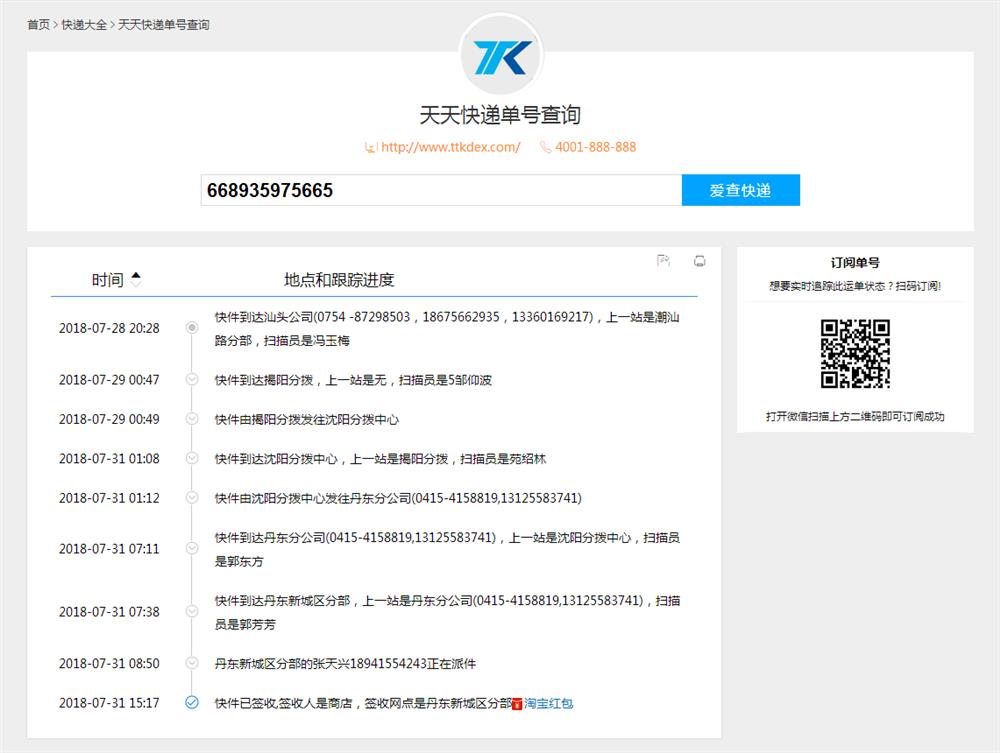Screen dimensions: 1000x753
Task: Click the Tiantian Express TK logo
Action: (x=501, y=56)
